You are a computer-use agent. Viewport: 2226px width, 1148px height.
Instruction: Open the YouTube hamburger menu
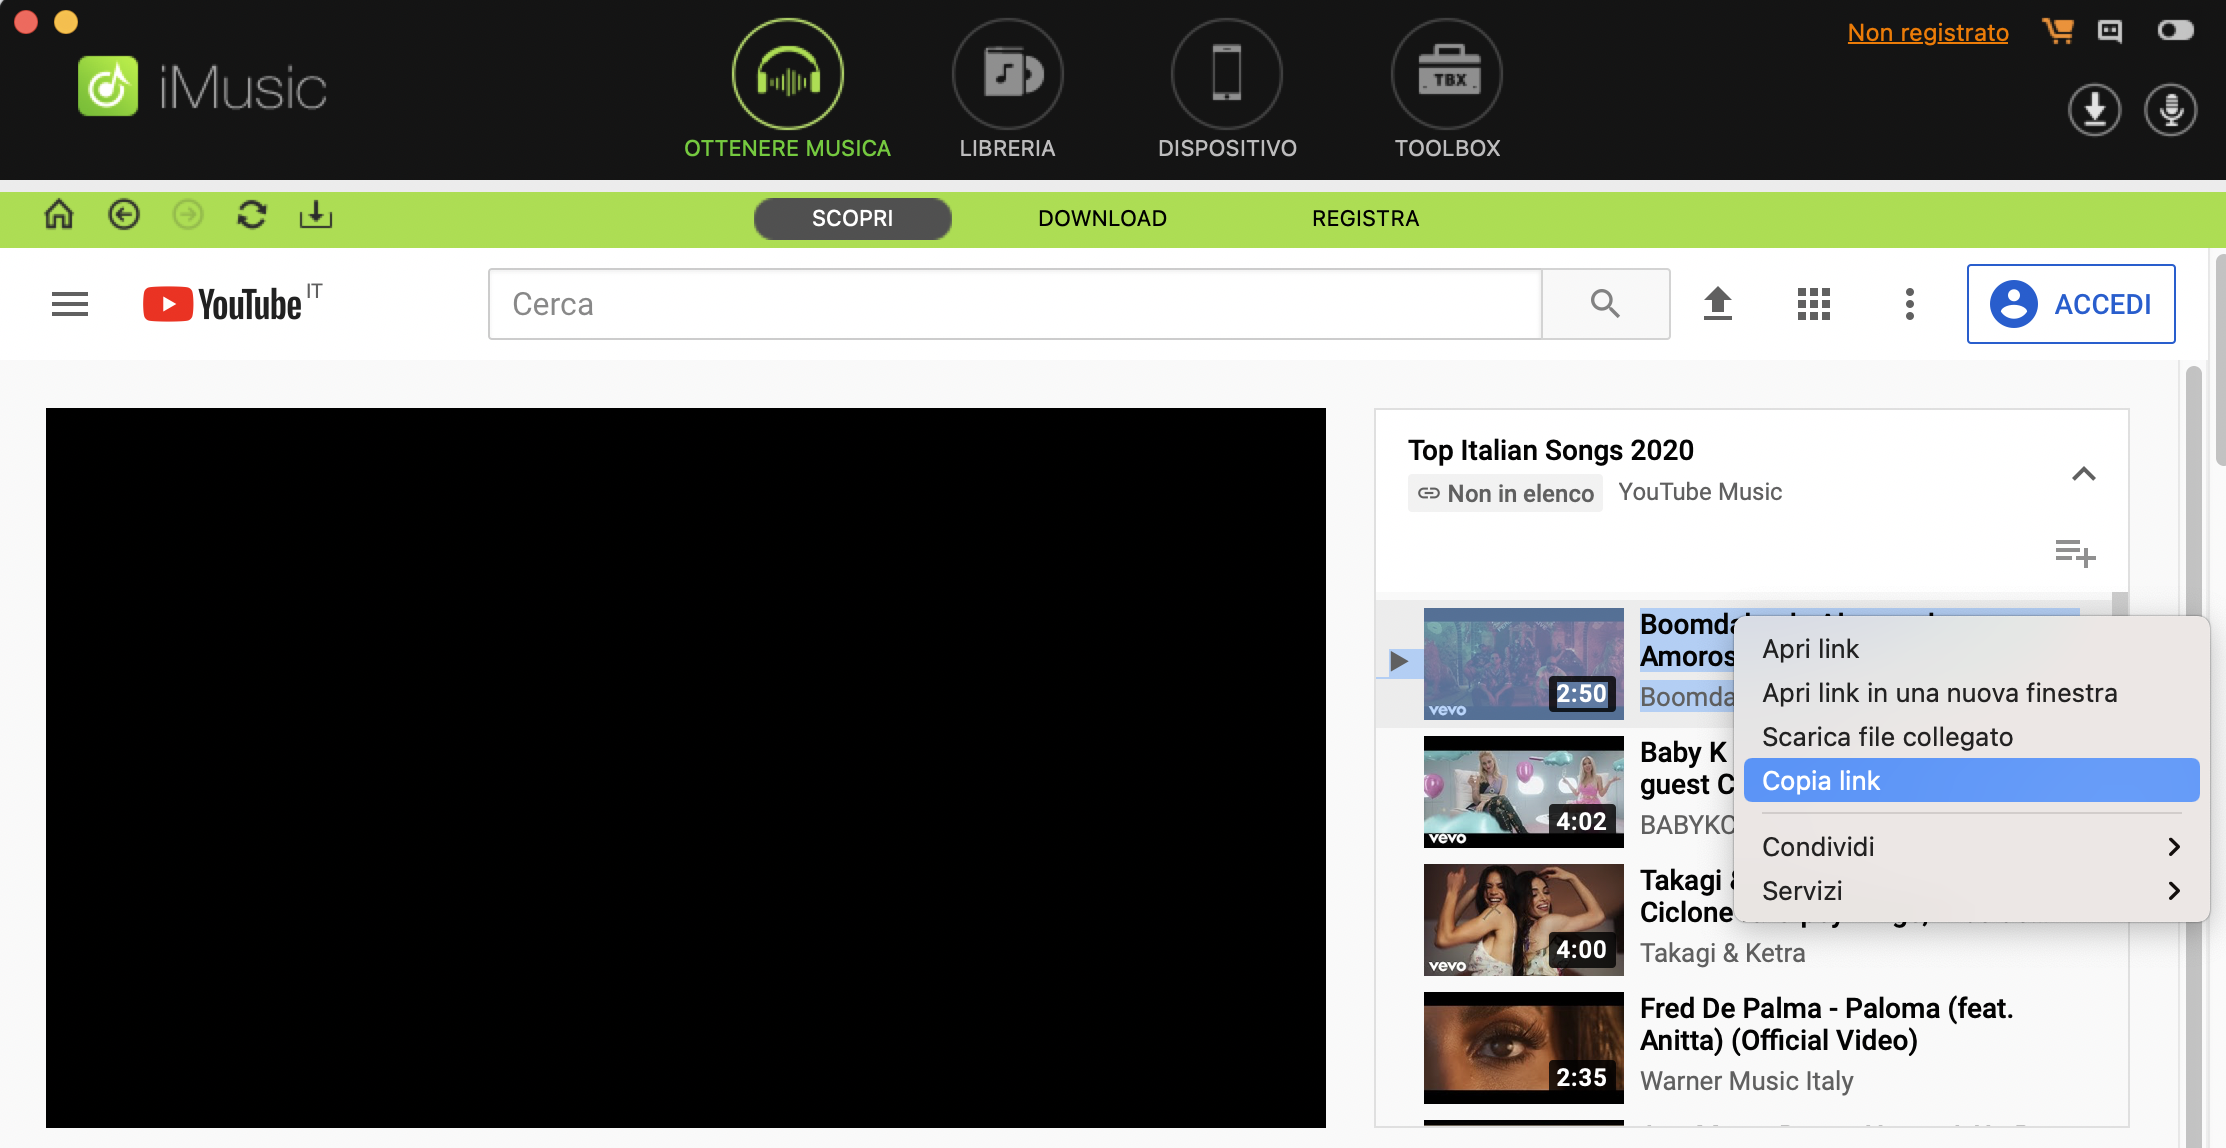70,304
